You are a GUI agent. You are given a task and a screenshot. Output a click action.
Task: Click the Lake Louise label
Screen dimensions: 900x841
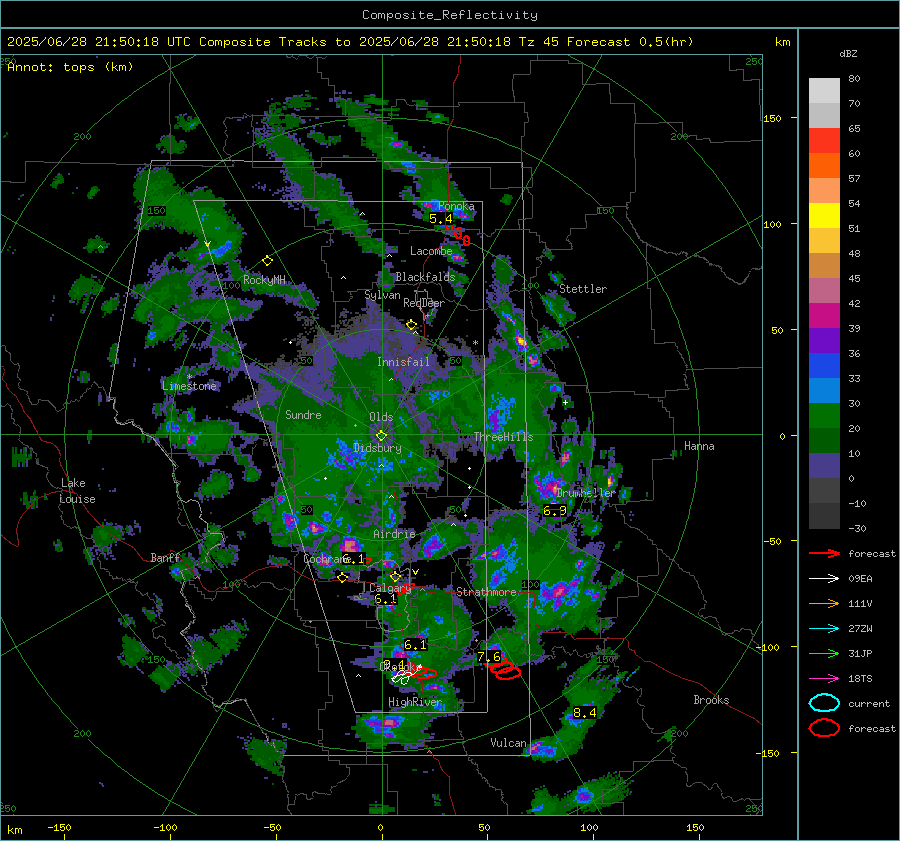[x=78, y=491]
